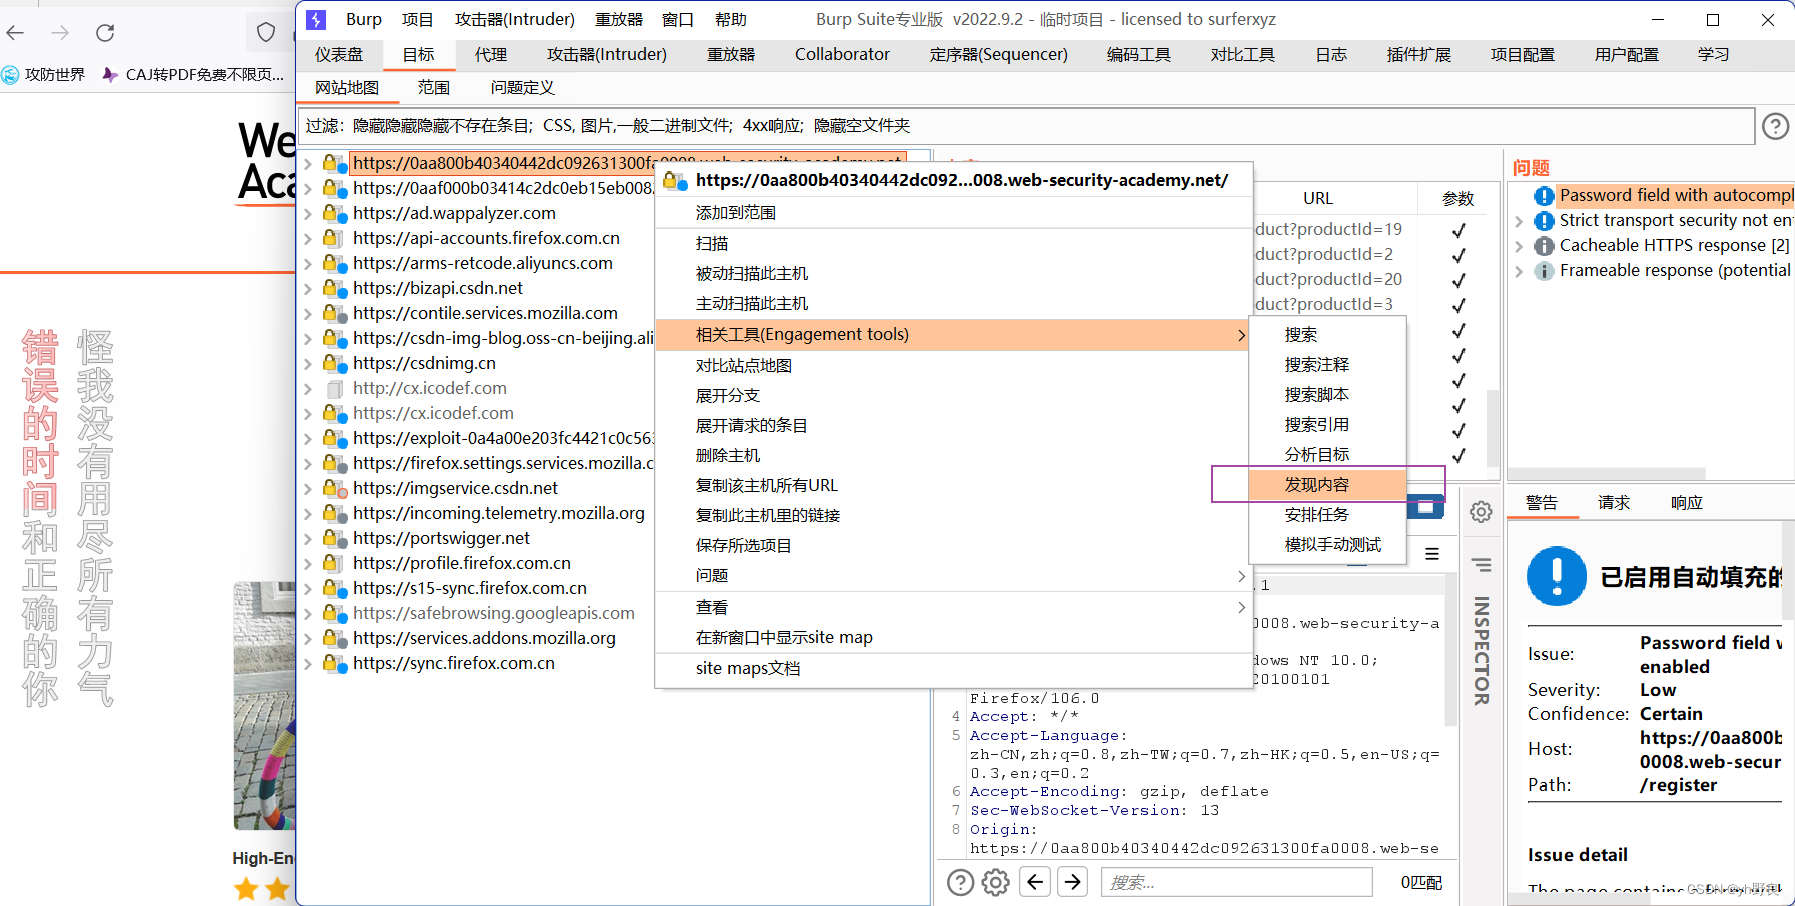Switch to Collaborator tab
This screenshot has width=1795, height=906.
coord(842,54)
